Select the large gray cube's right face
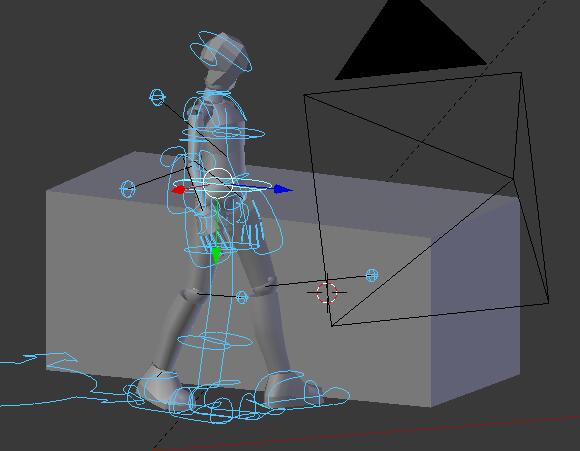580x451 pixels. (x=475, y=300)
